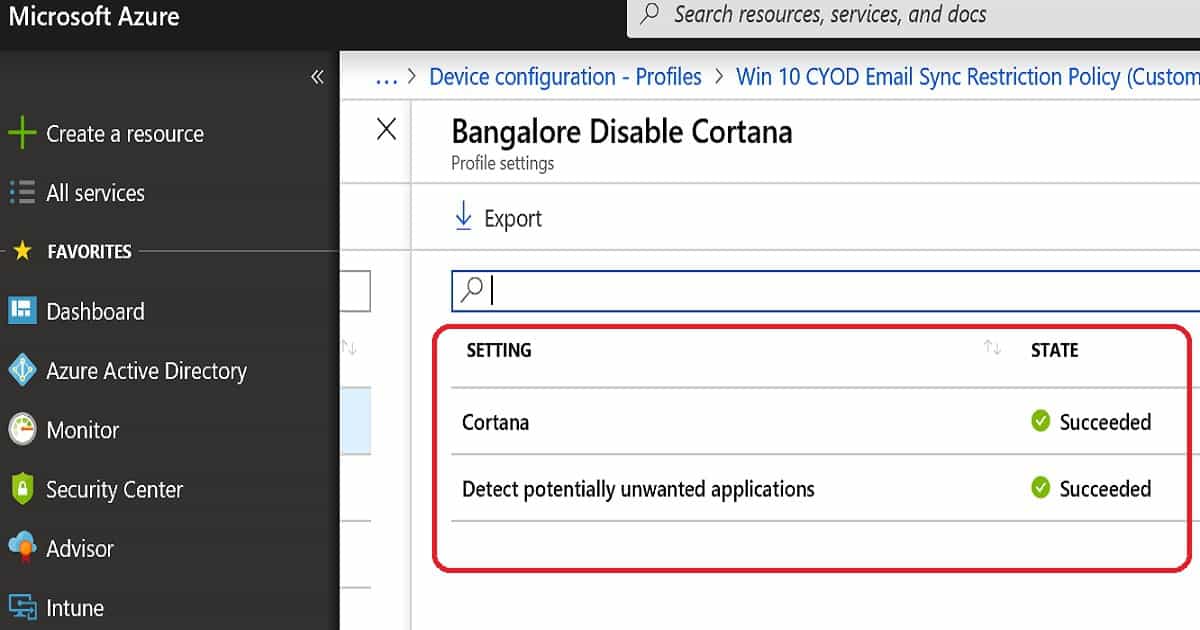This screenshot has width=1200, height=630.
Task: Click green check for Detect unwanted applications
Action: [1041, 488]
